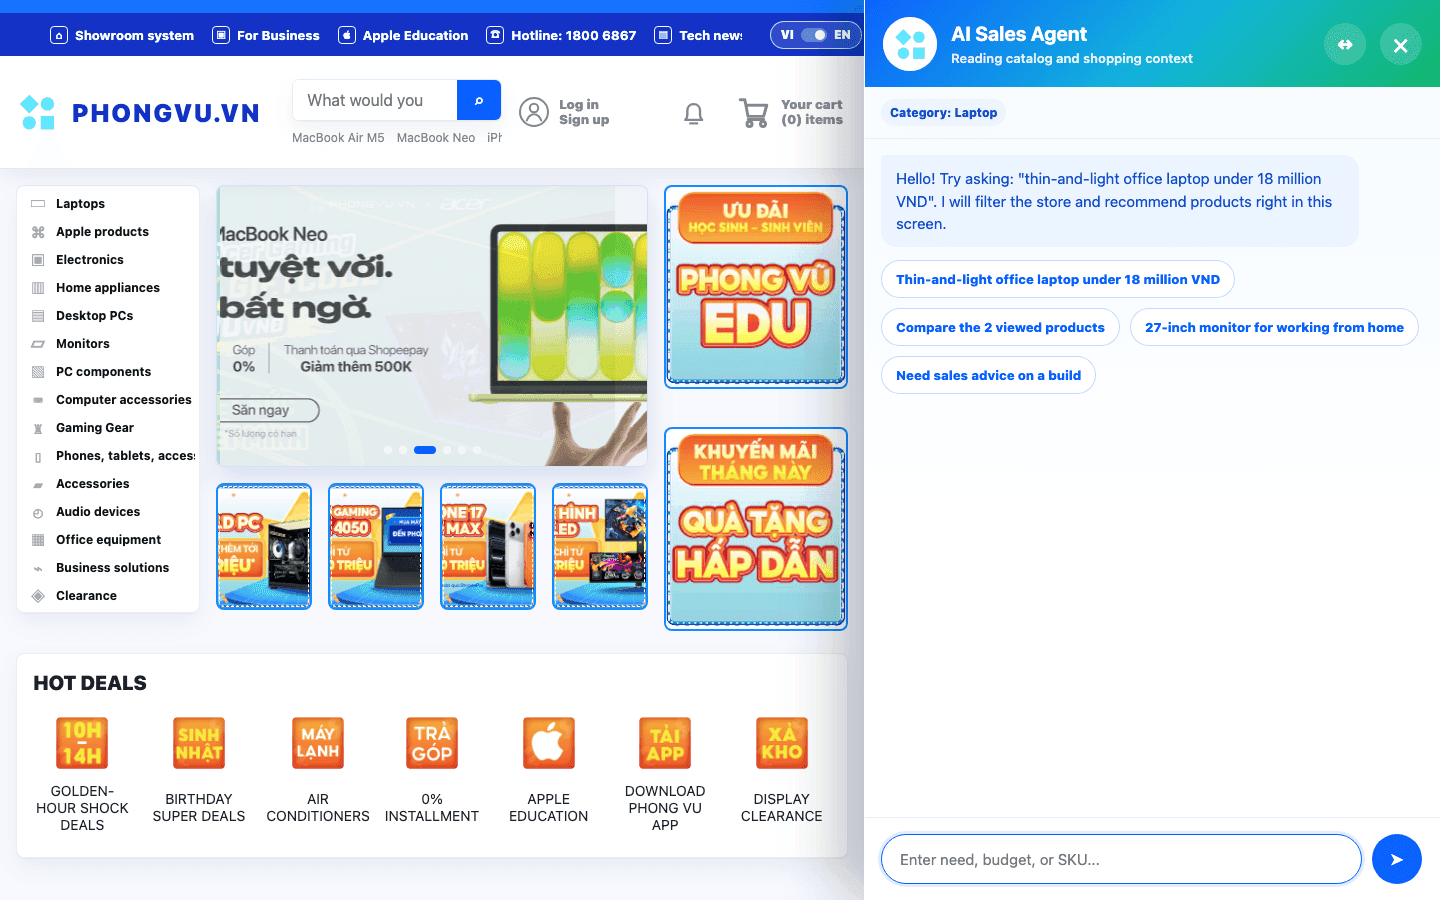This screenshot has width=1440, height=900.
Task: Open the Laptops category
Action: tap(108, 204)
